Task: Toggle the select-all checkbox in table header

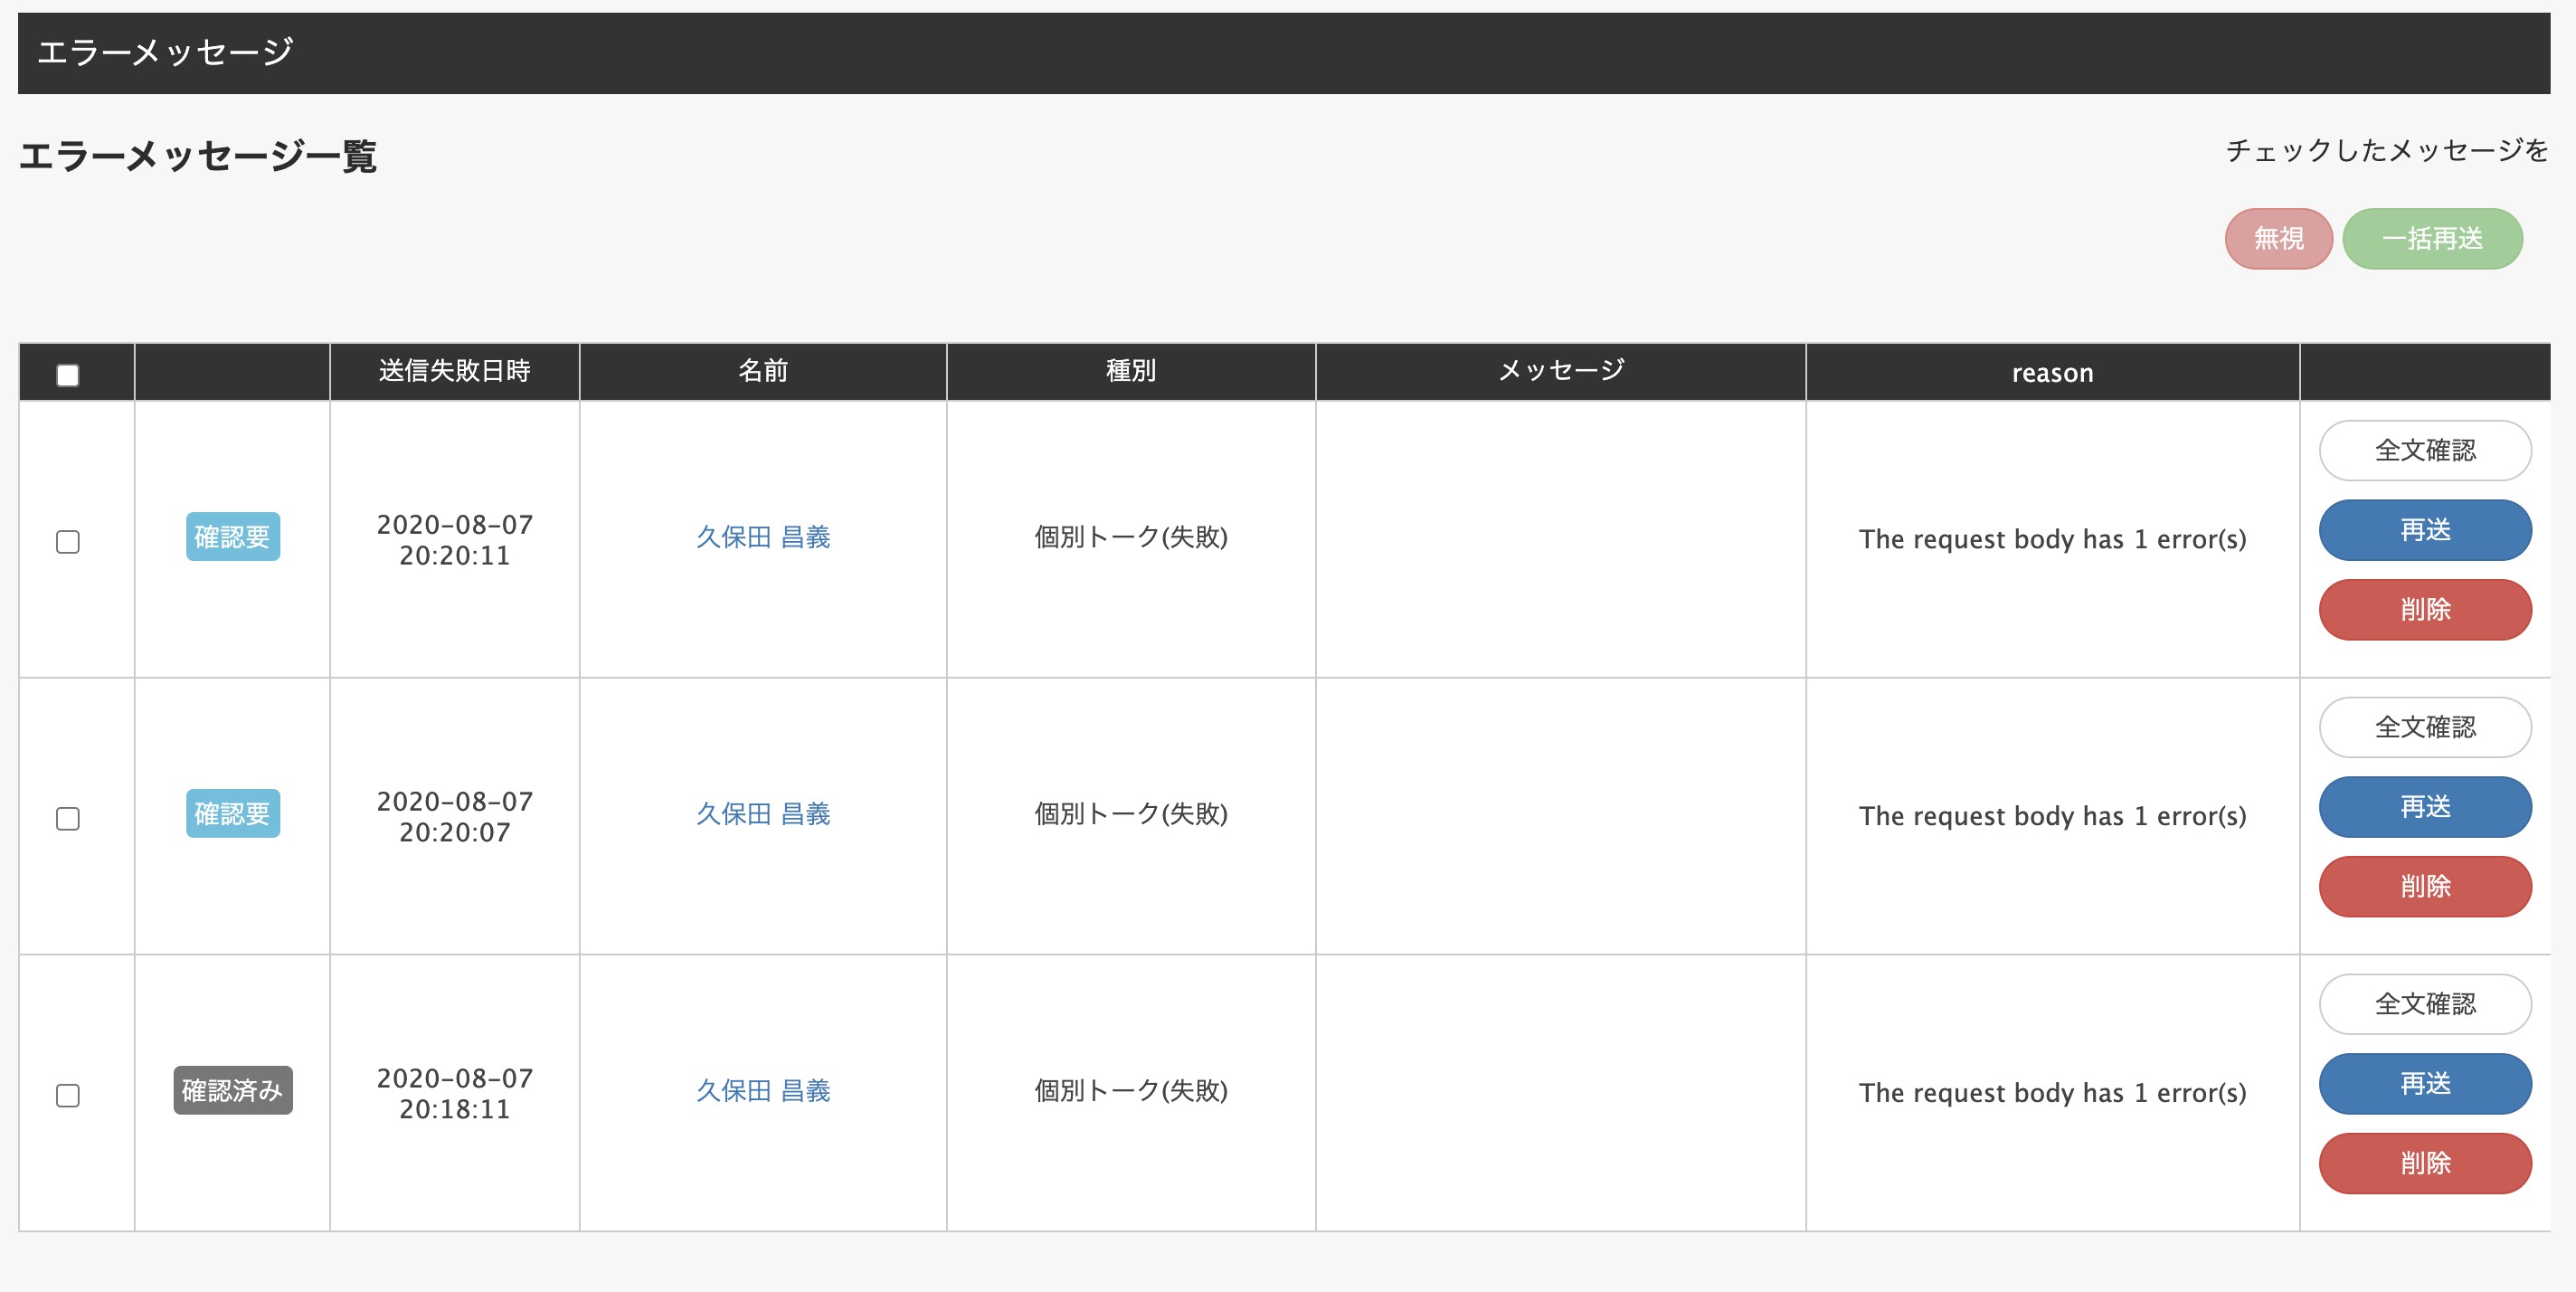Action: coord(68,375)
